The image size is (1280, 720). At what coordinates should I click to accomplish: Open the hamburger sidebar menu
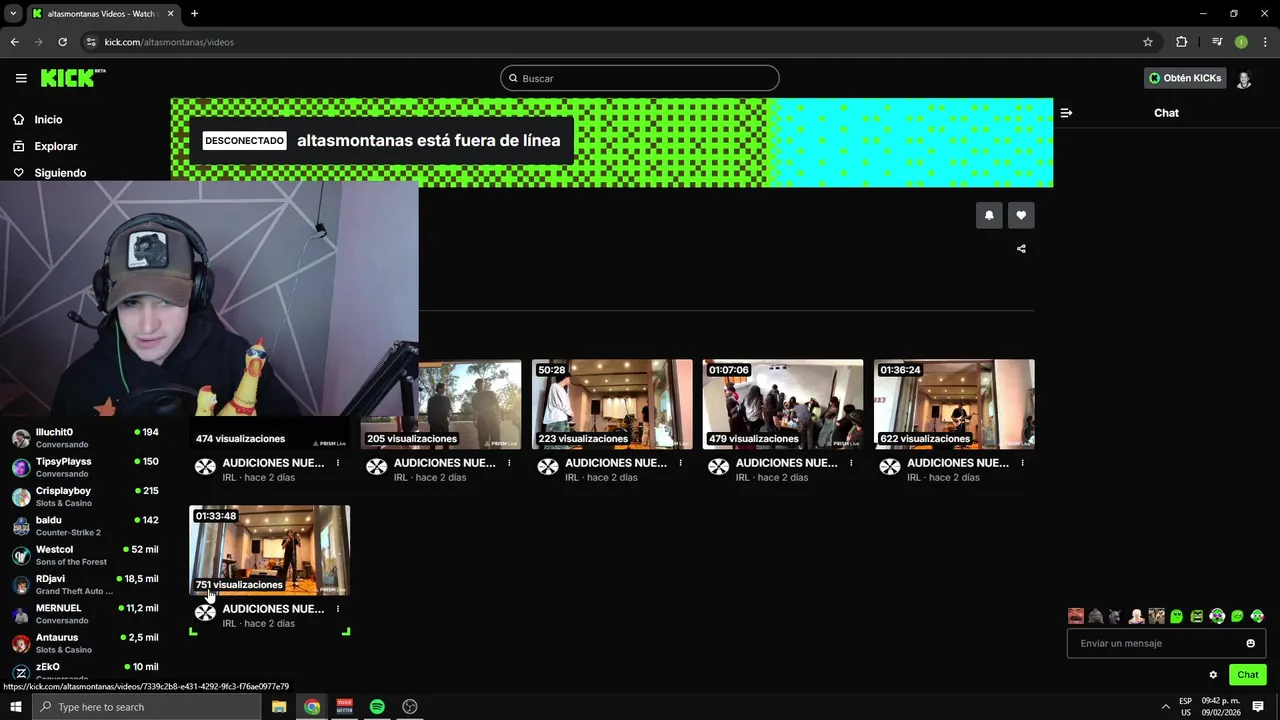click(x=21, y=78)
